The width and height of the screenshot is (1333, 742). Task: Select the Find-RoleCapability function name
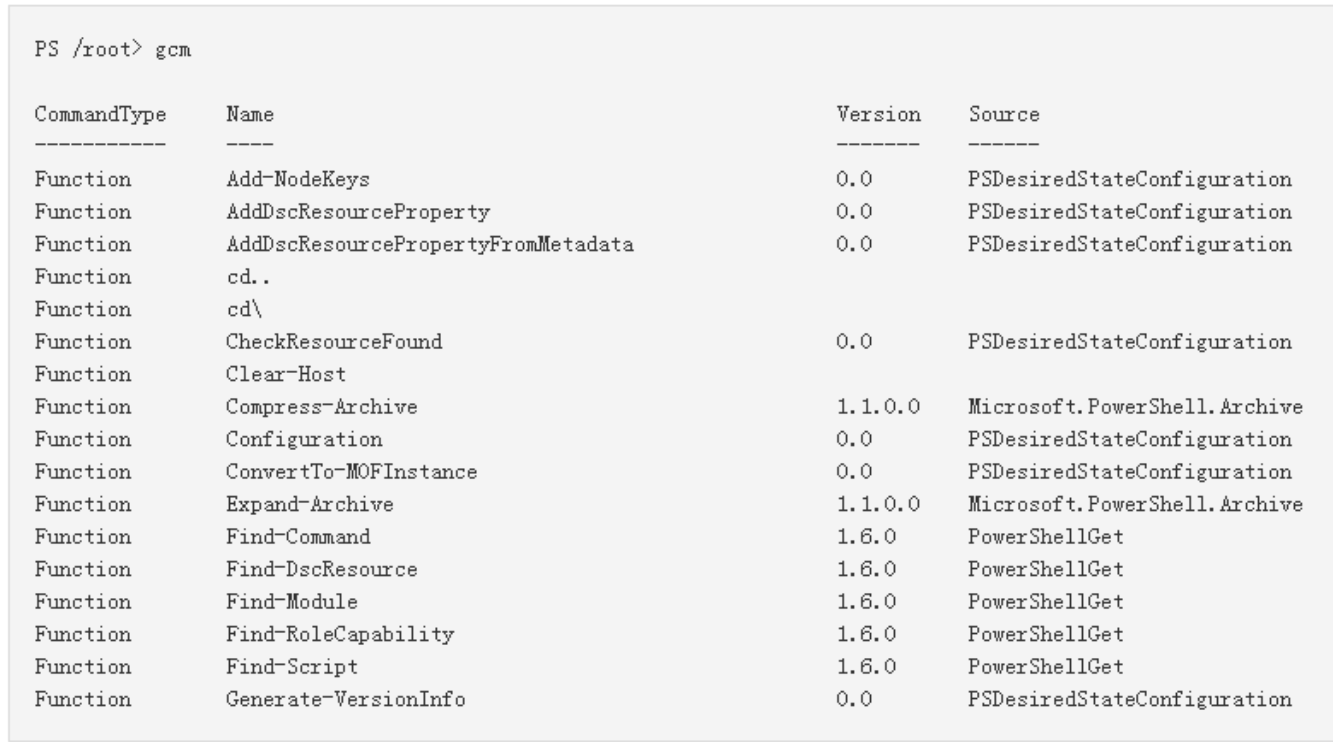340,634
